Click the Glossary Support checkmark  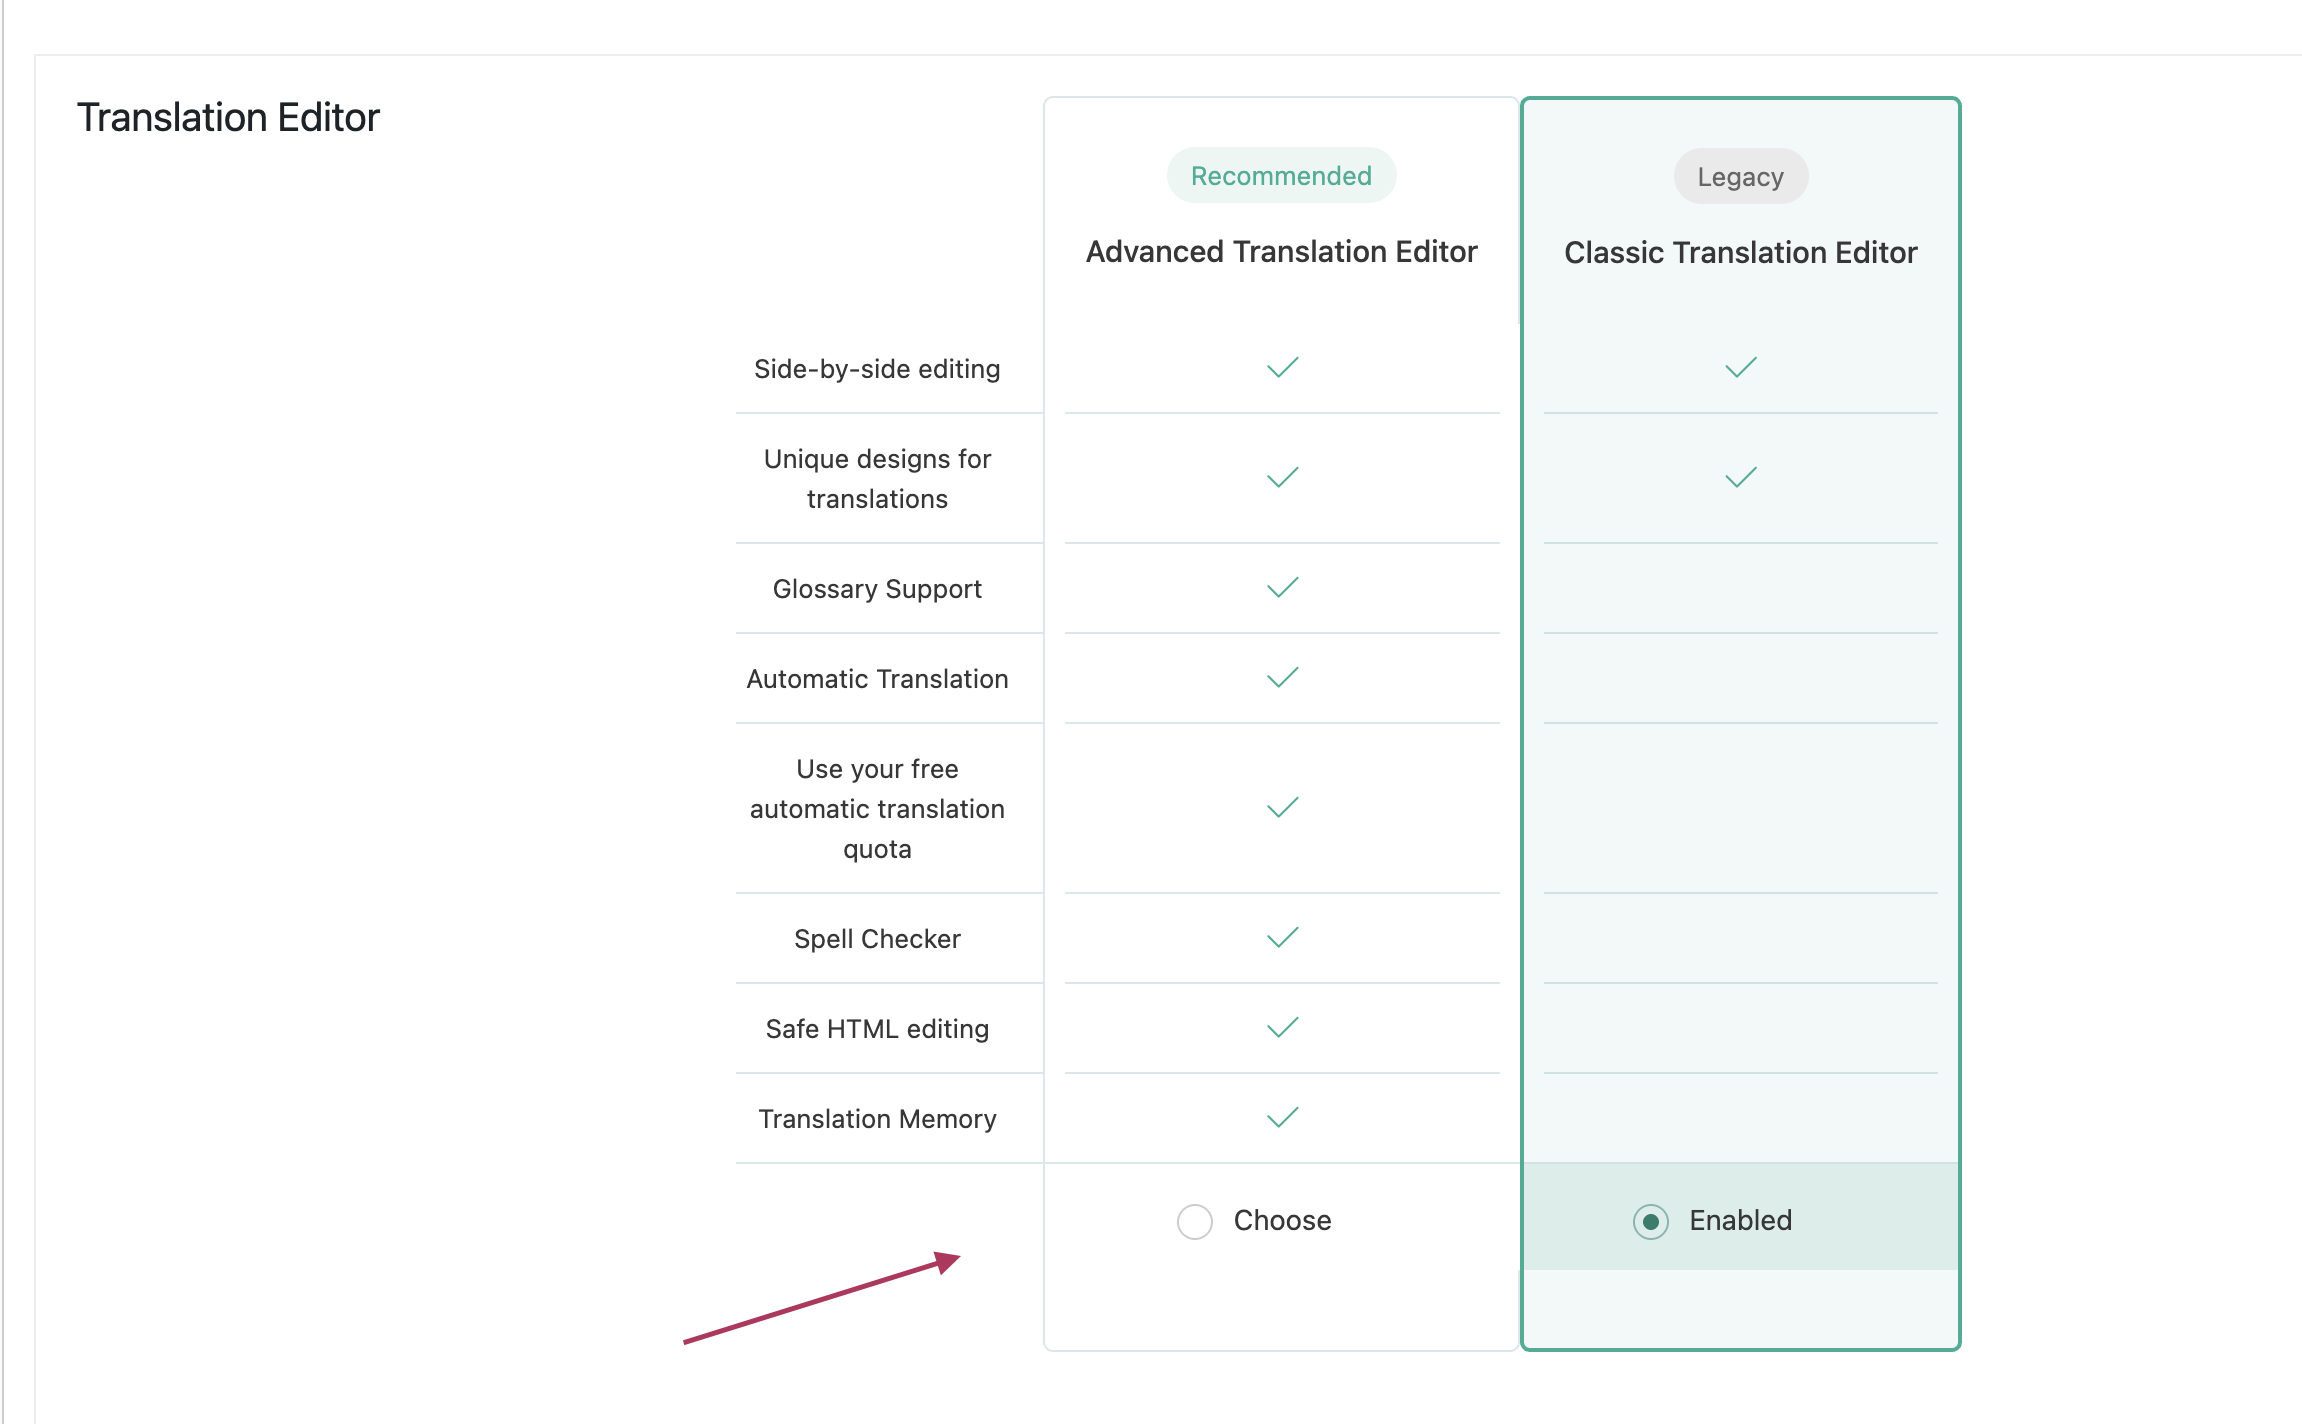[x=1282, y=588]
